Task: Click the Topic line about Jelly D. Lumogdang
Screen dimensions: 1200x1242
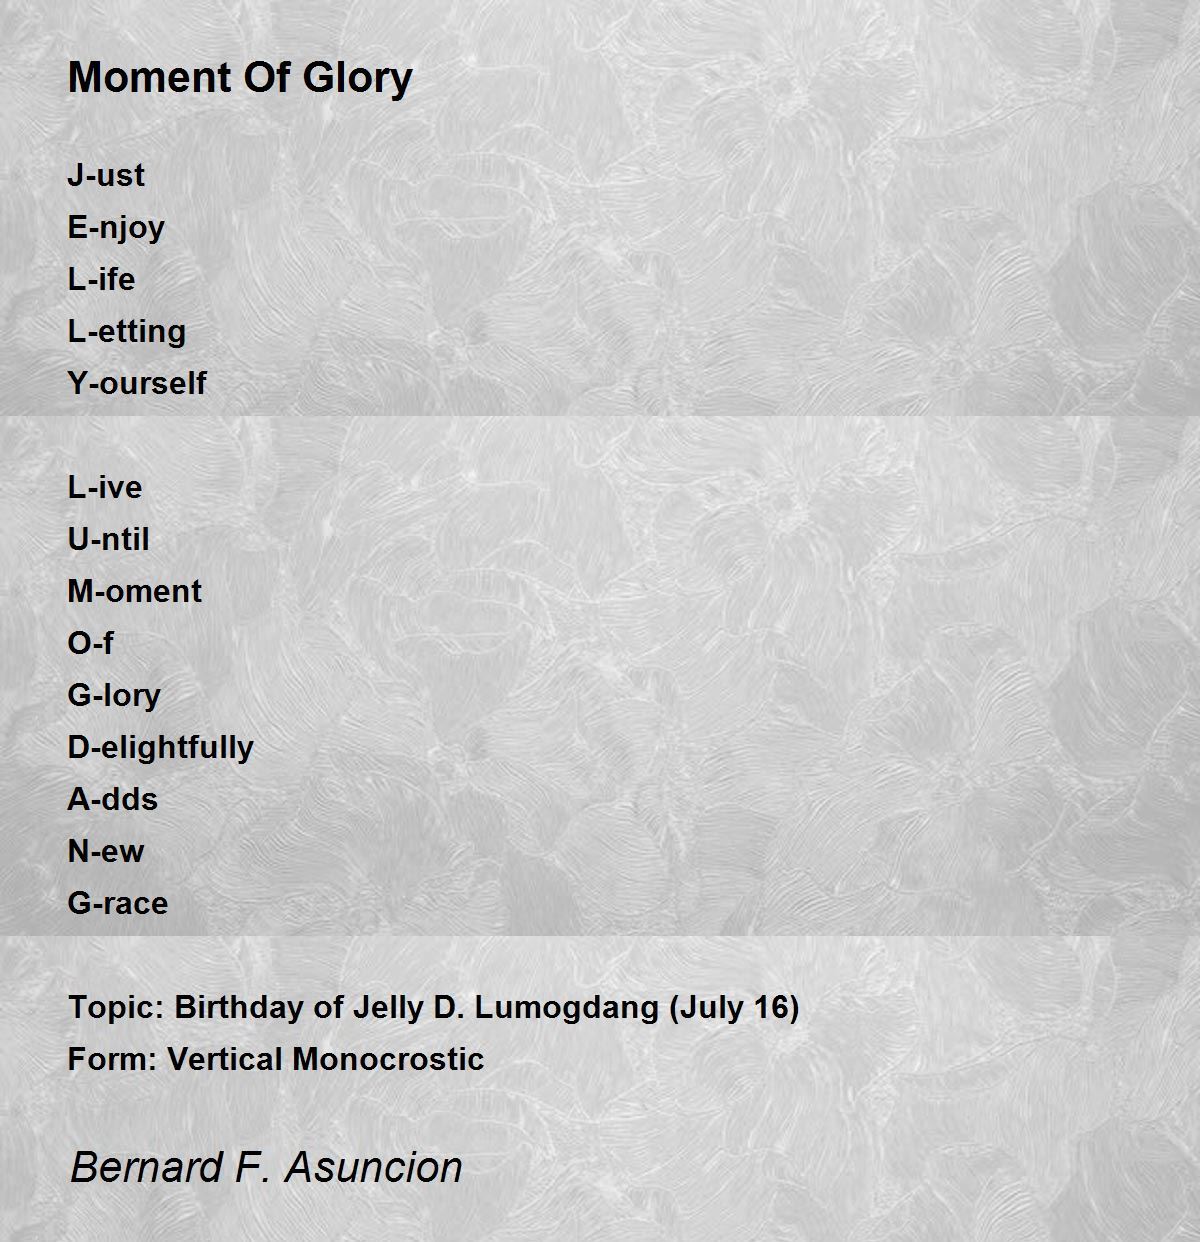Action: click(434, 1007)
